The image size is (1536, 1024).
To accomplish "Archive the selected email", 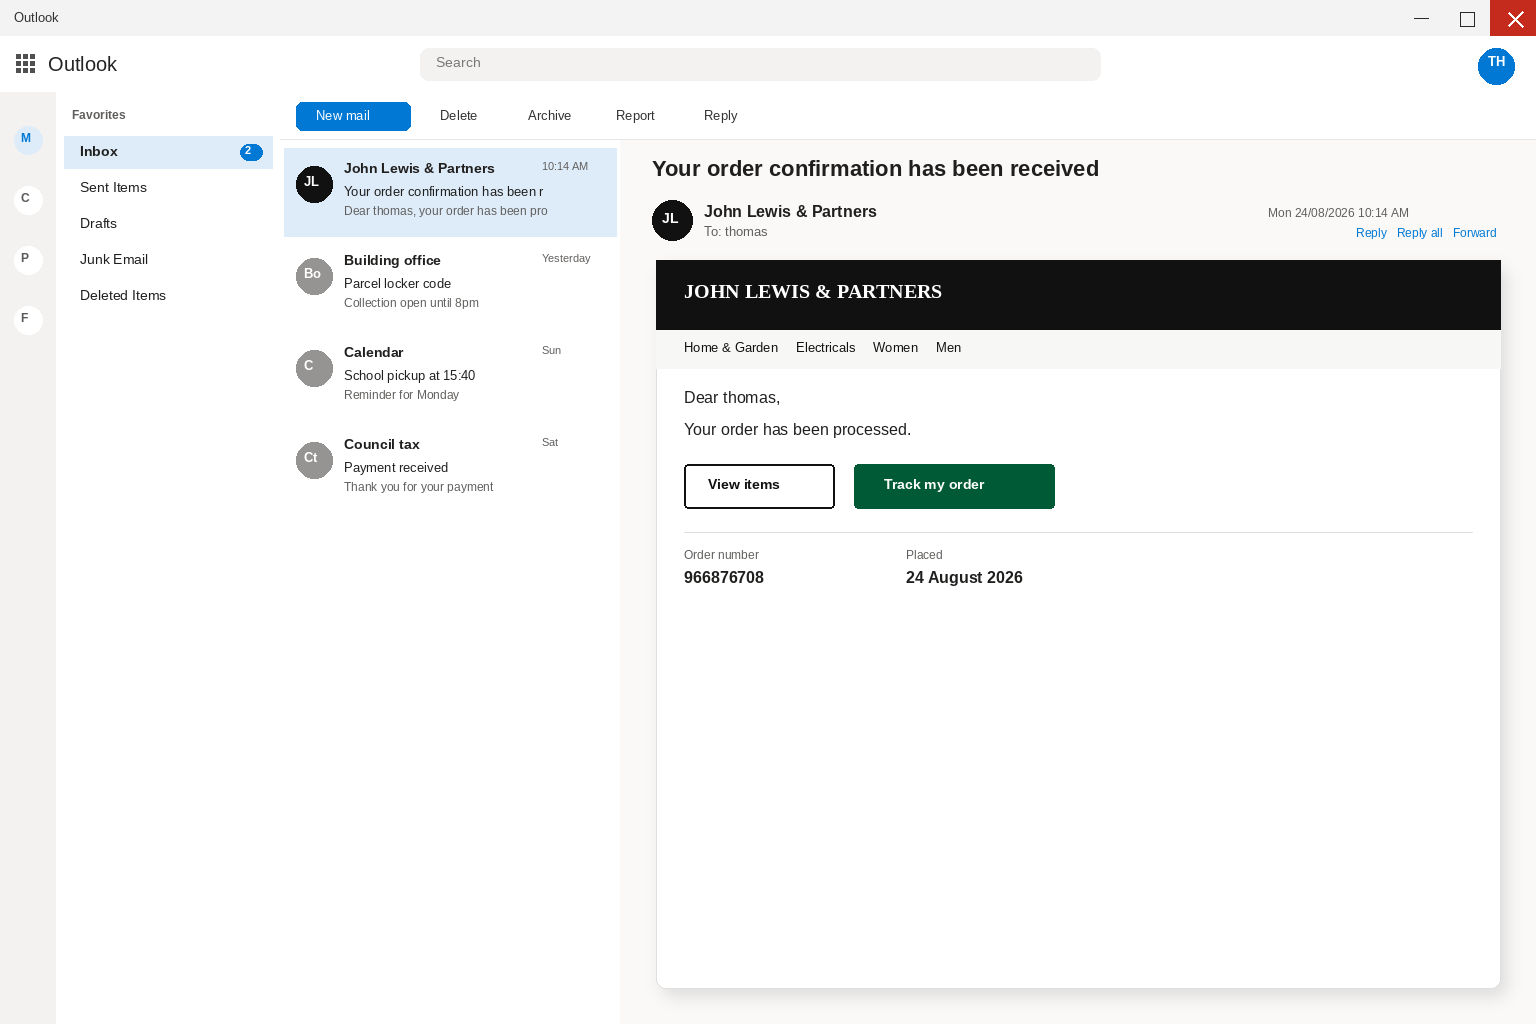I will coord(549,116).
